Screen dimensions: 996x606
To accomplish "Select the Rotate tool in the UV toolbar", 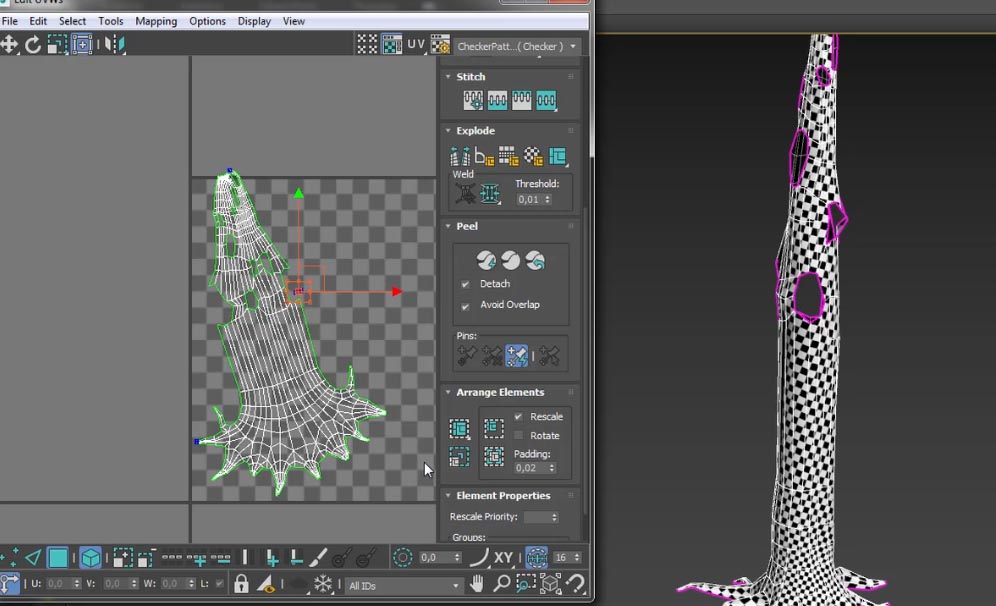I will (33, 44).
